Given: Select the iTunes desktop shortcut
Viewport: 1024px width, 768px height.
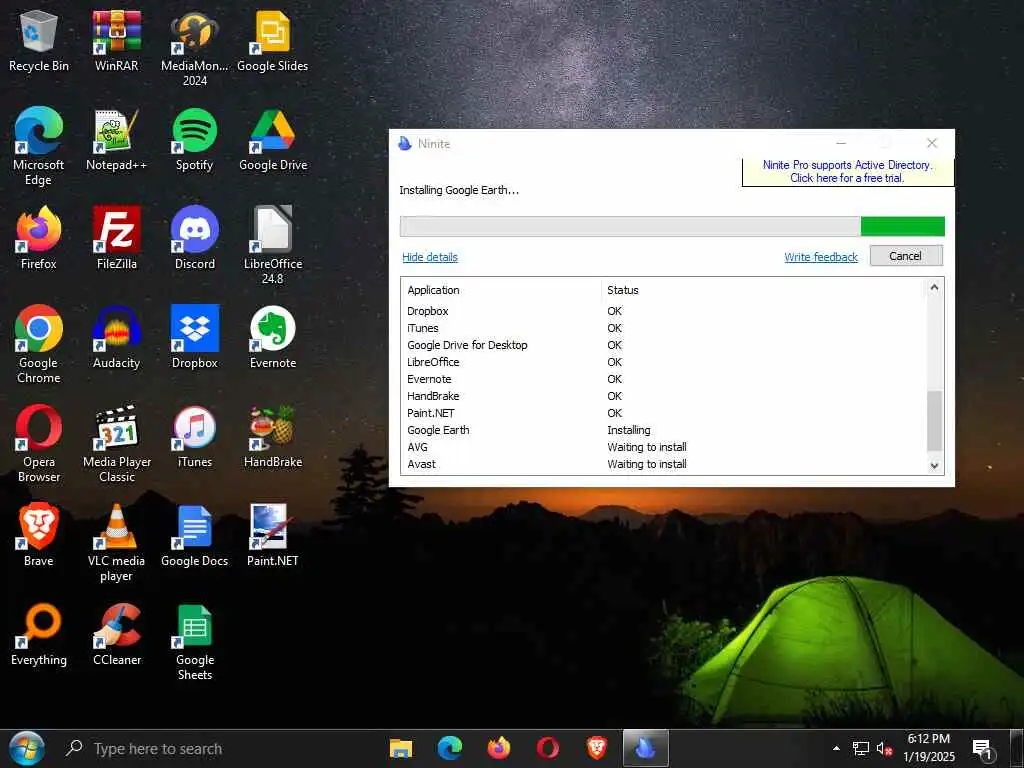Looking at the screenshot, I should click(195, 437).
